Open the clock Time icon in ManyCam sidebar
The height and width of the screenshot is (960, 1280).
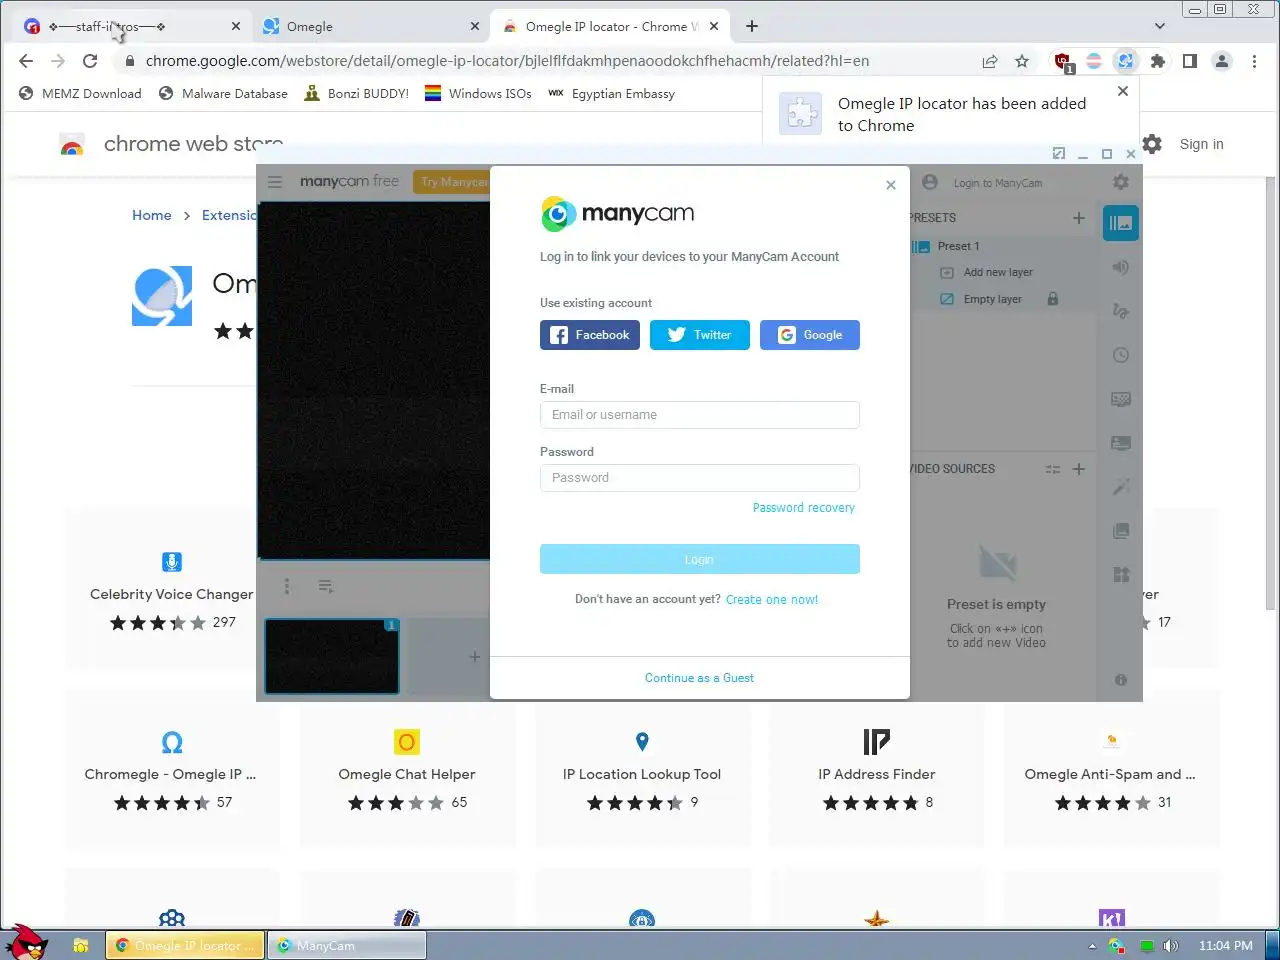1121,355
